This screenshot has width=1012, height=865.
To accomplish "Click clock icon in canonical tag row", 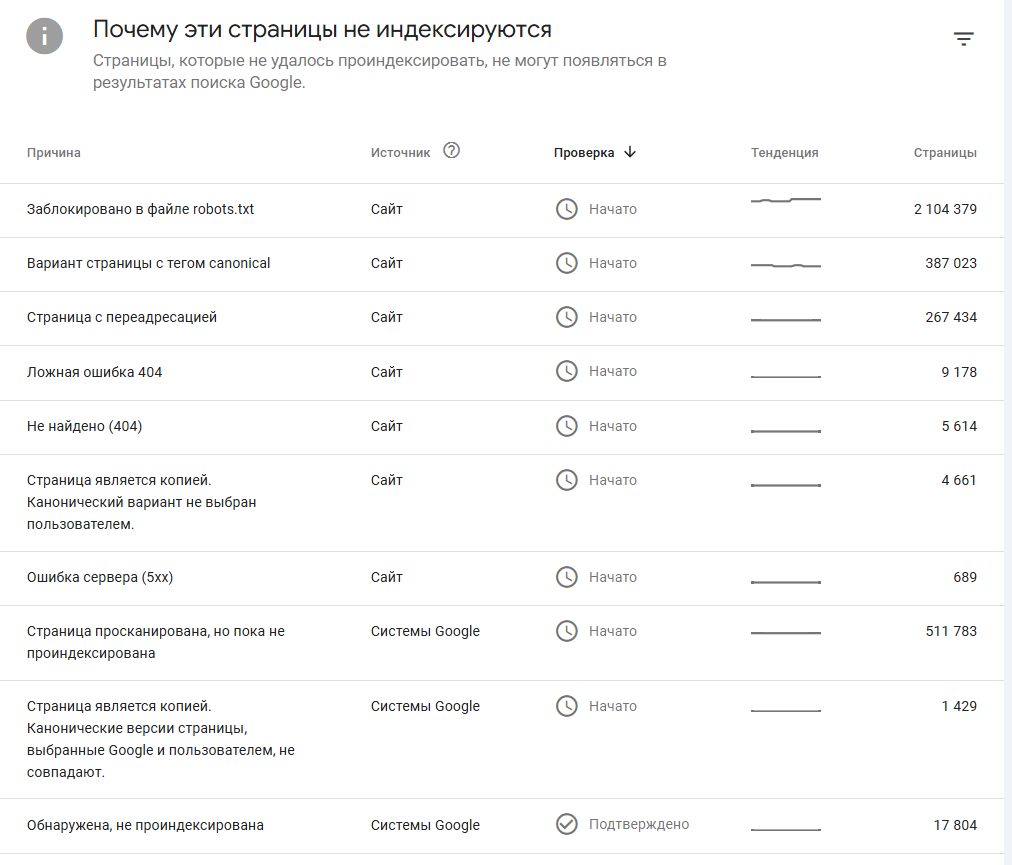I will click(x=567, y=263).
